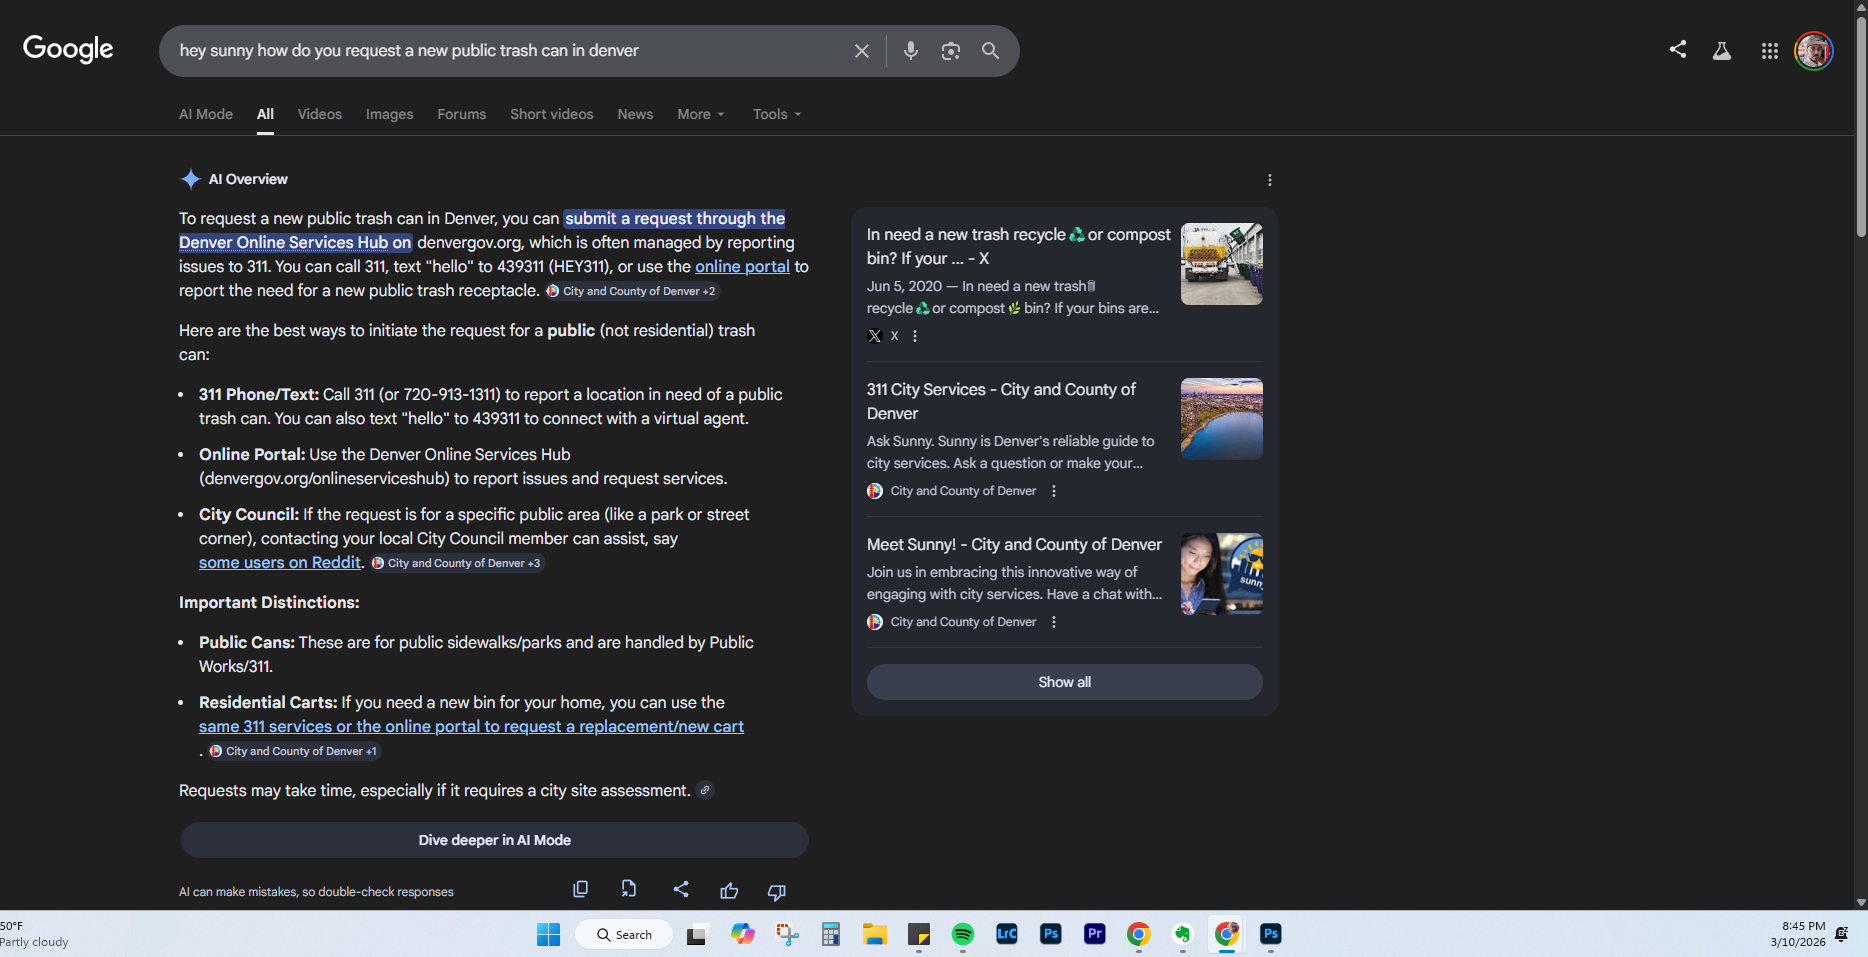Image resolution: width=1868 pixels, height=957 pixels.
Task: Open Copilot from the taskbar
Action: (x=743, y=934)
